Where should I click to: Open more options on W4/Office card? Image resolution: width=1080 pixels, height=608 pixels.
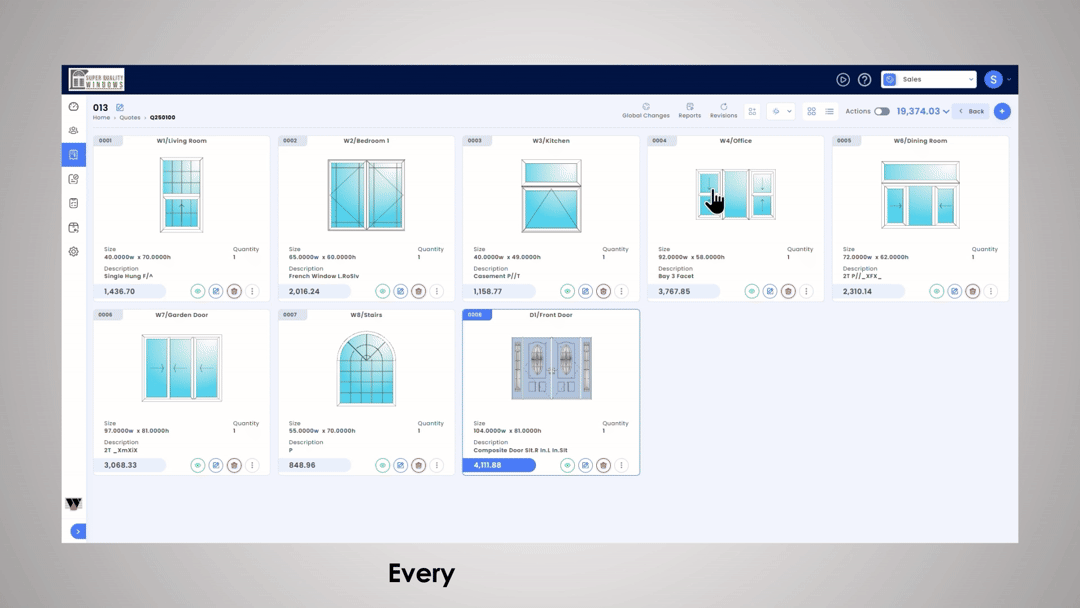[807, 291]
